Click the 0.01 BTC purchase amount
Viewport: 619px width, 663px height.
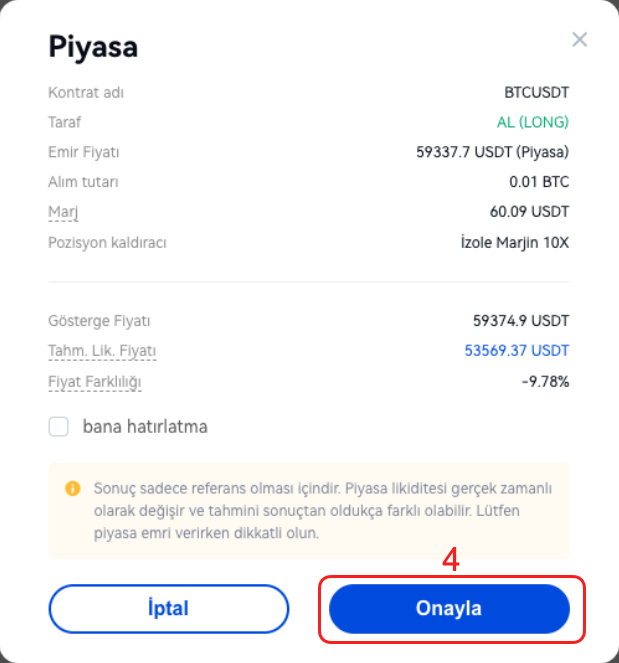pyautogui.click(x=539, y=182)
